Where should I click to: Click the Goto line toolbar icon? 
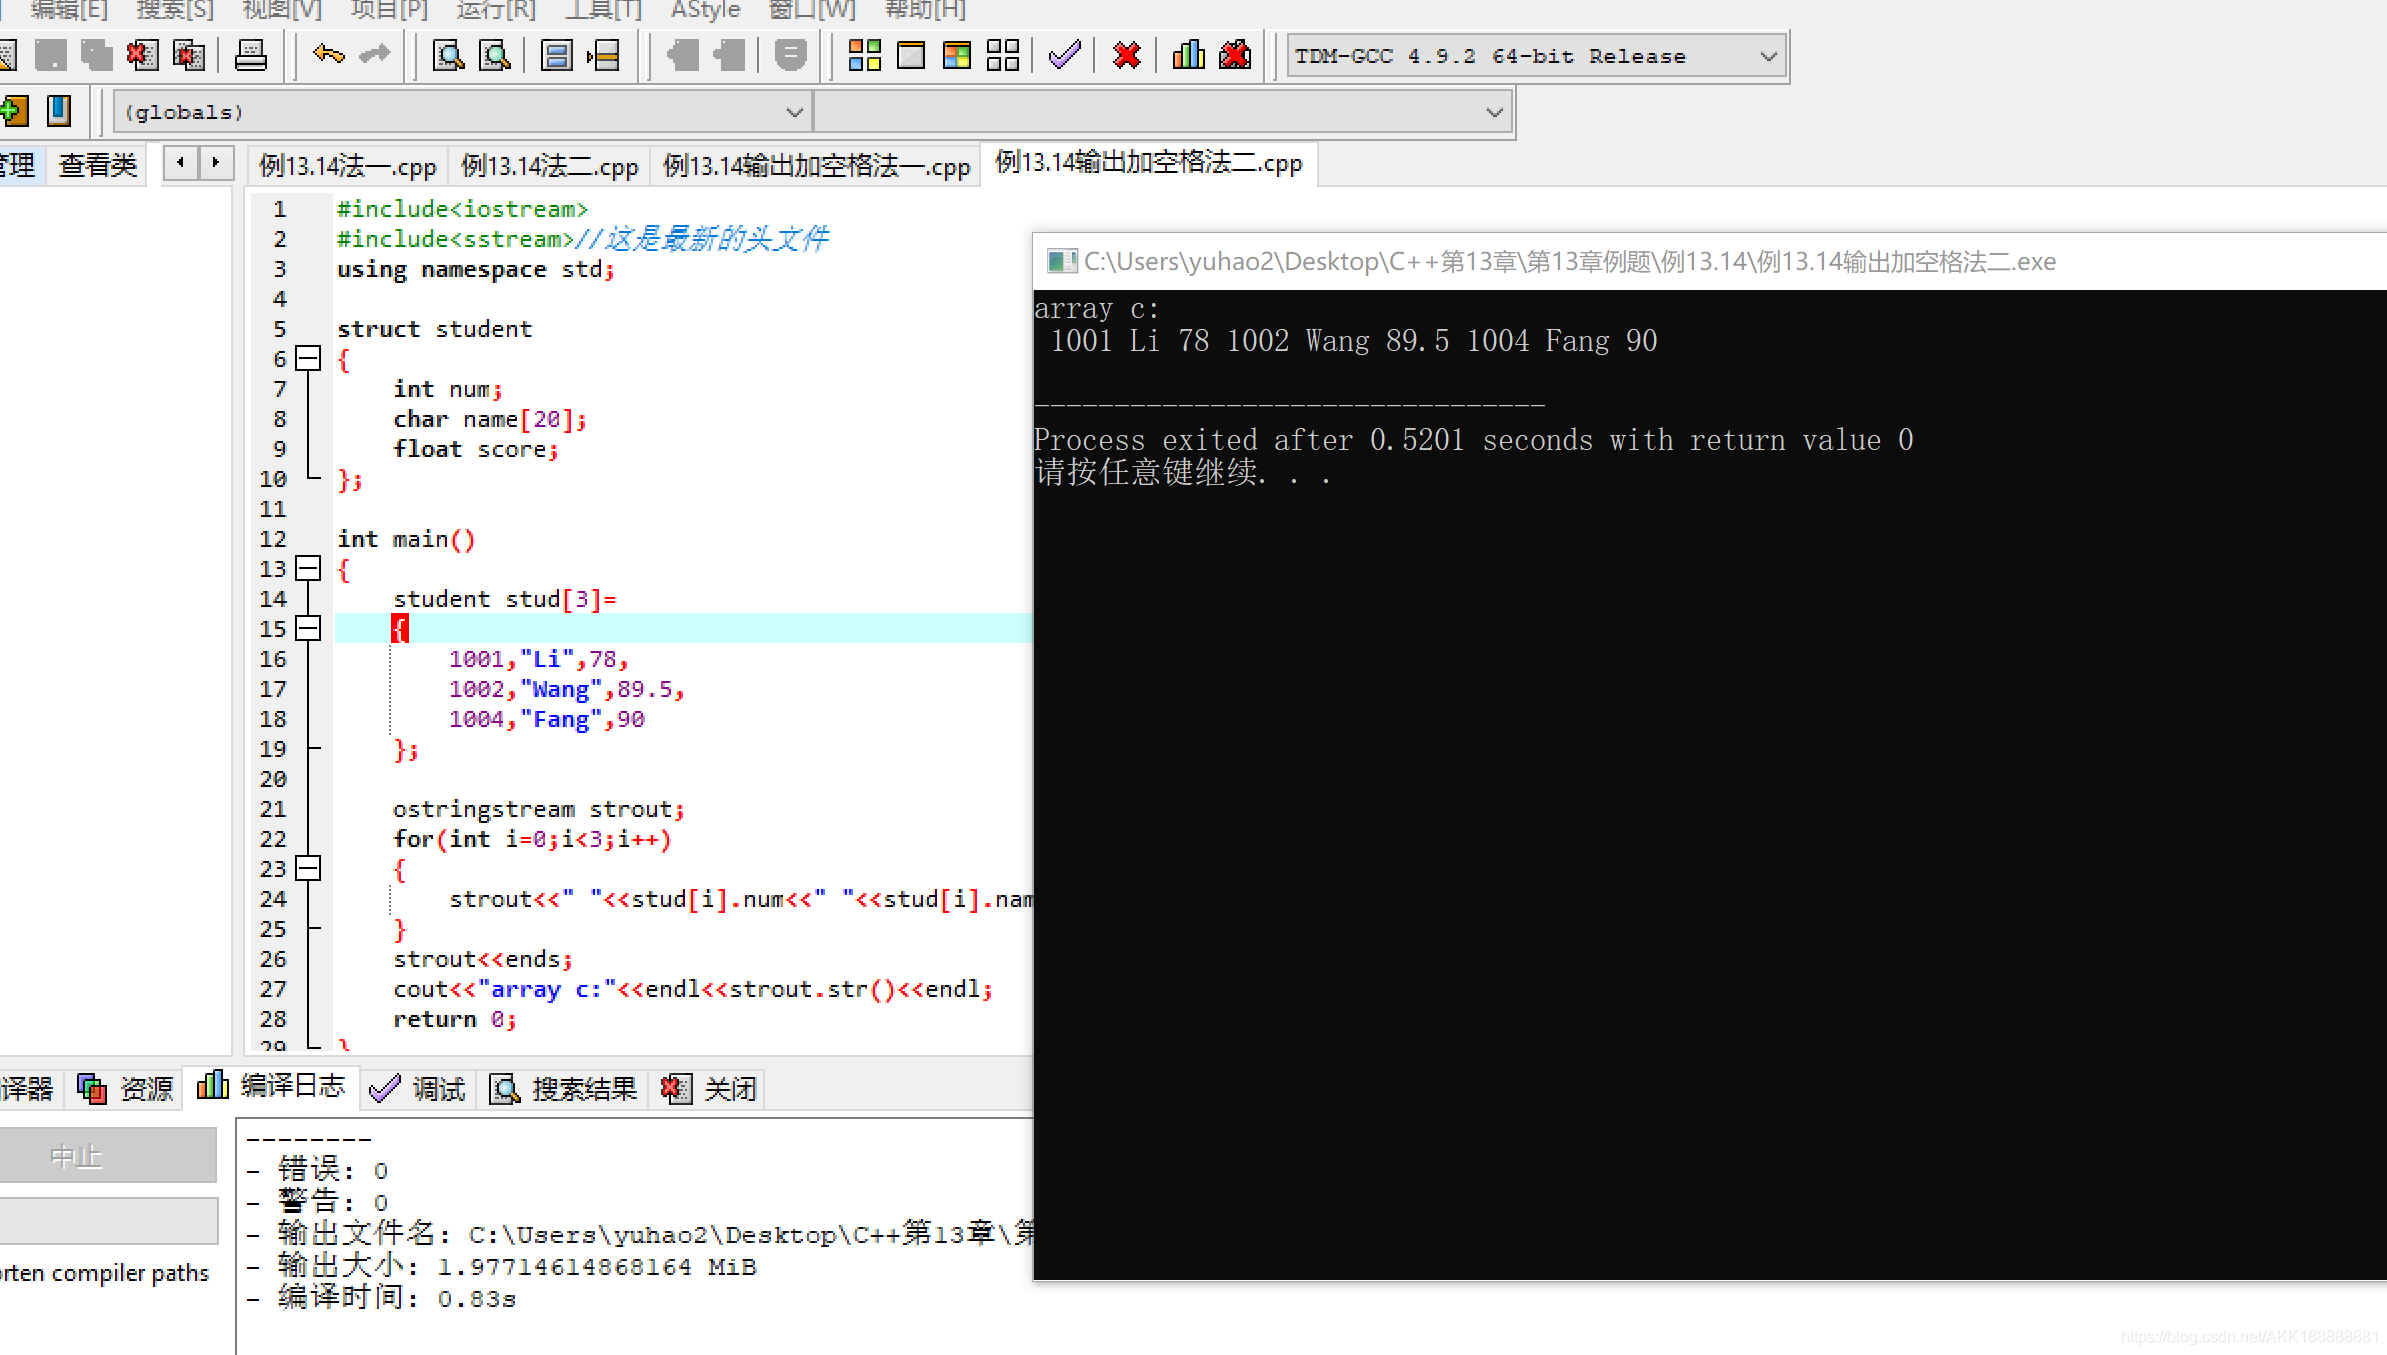pyautogui.click(x=604, y=55)
